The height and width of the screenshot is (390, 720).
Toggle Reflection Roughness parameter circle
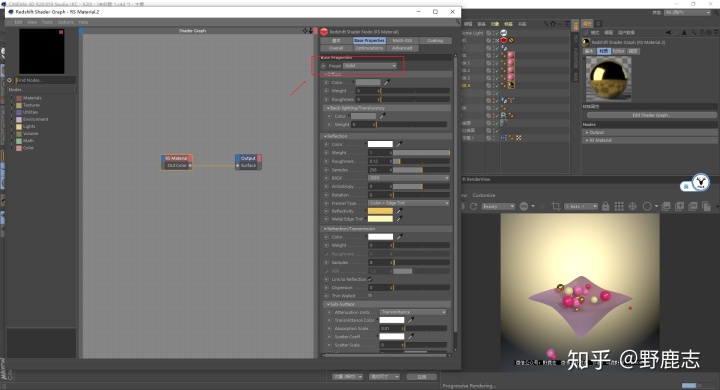326,161
